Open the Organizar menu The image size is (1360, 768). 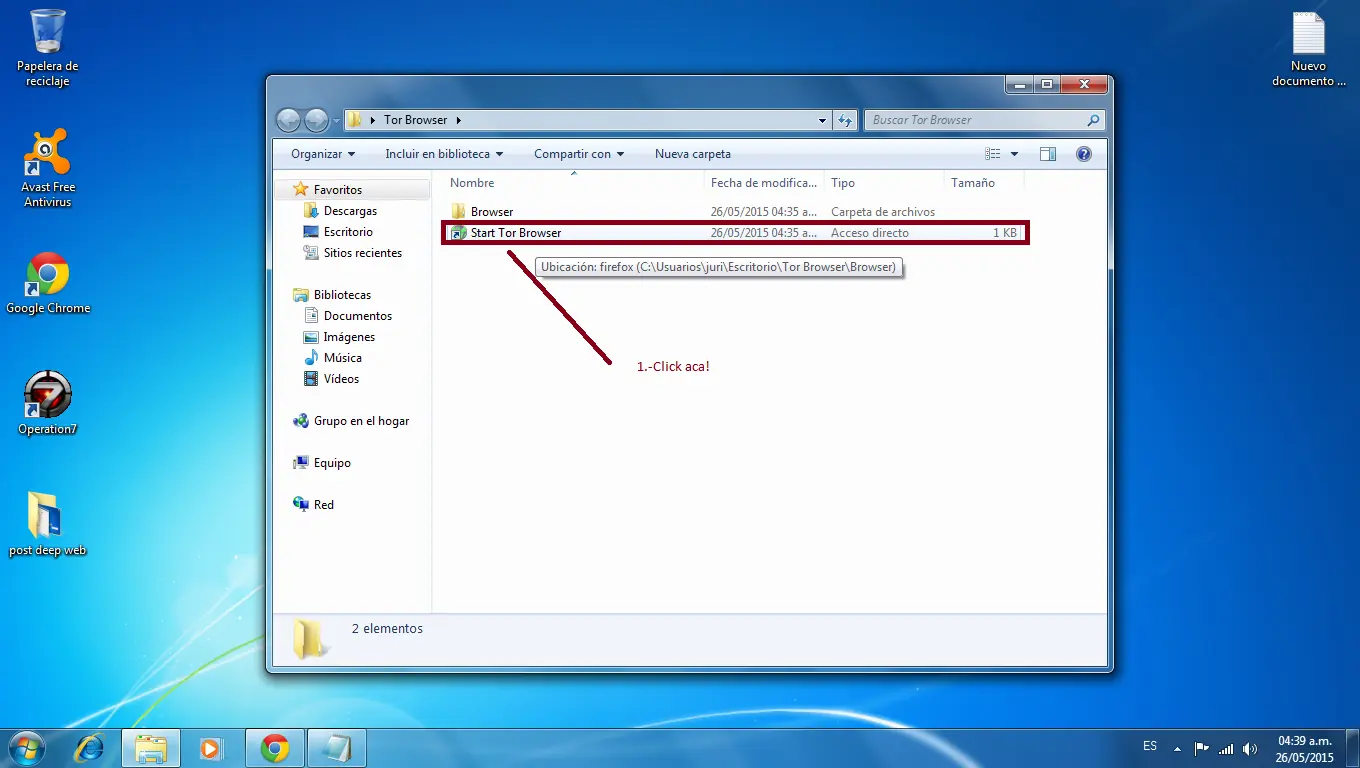(323, 154)
